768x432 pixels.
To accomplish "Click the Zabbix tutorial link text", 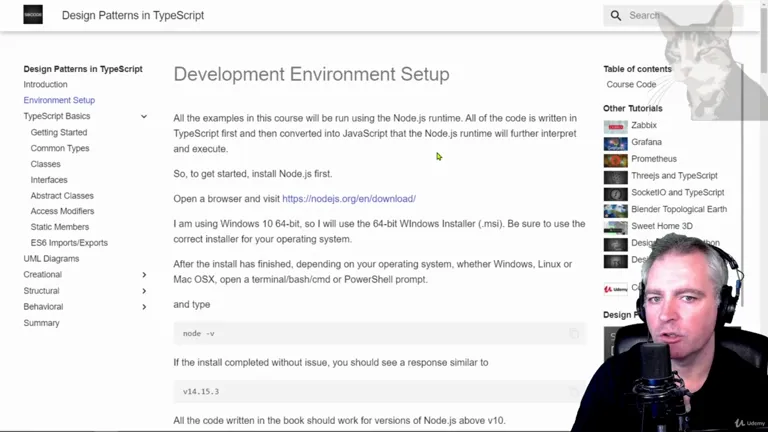I will pyautogui.click(x=644, y=125).
